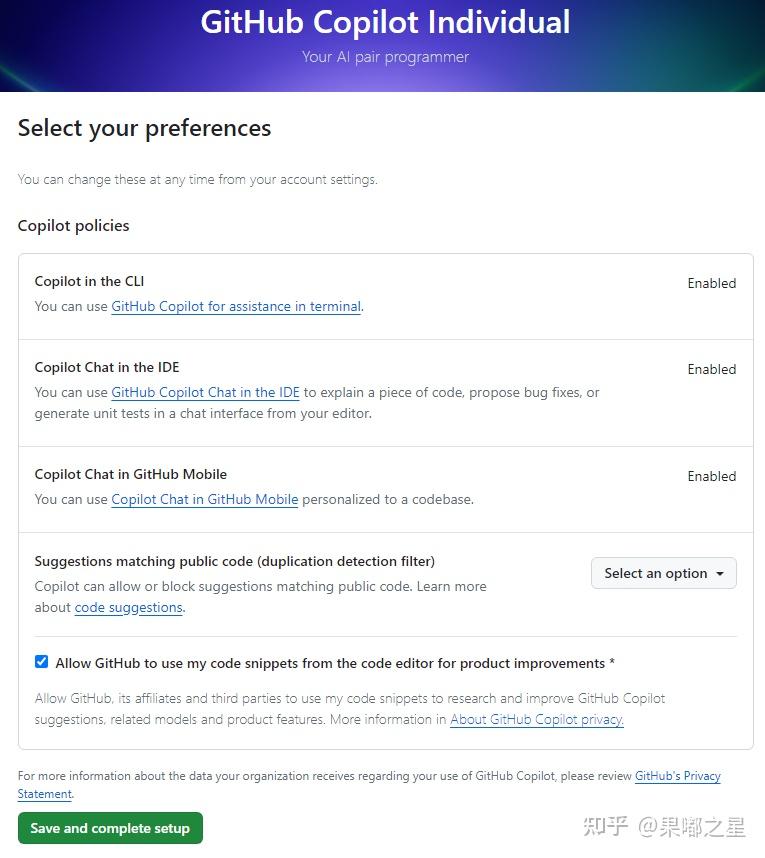Click the Enabled status for Copilot in the CLI

pos(711,283)
